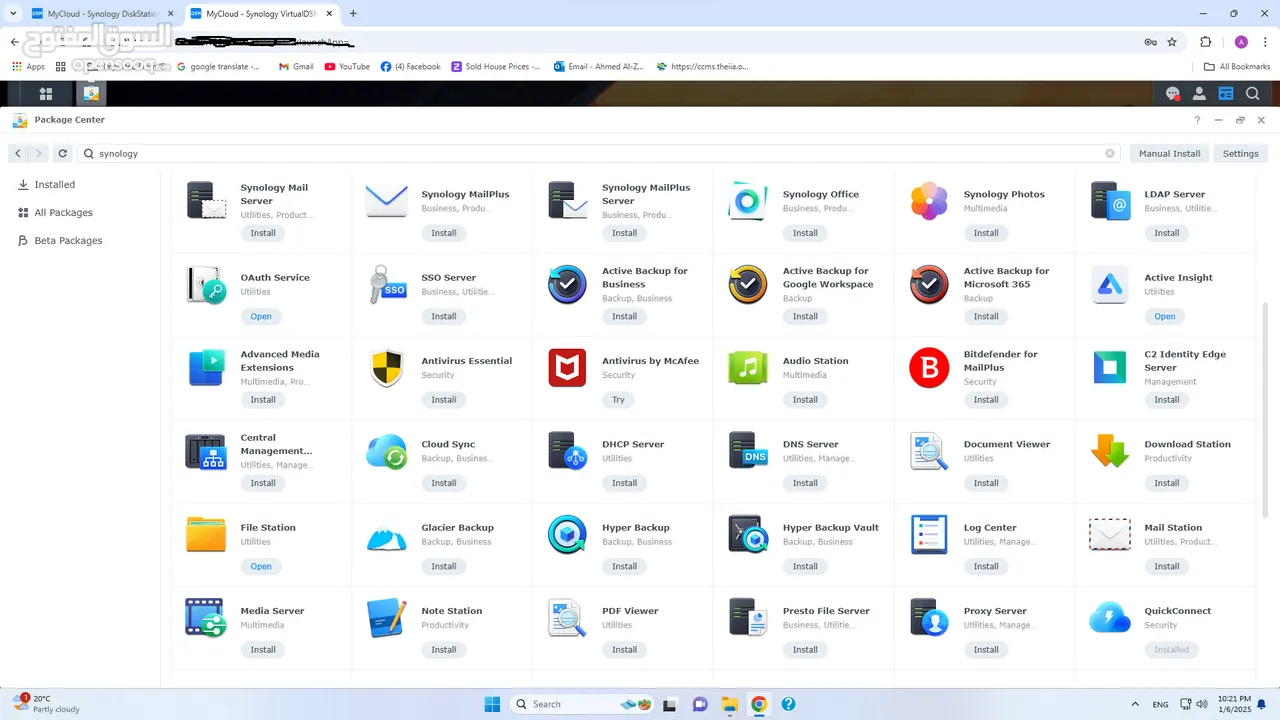Select the File Station folder icon

tap(206, 534)
